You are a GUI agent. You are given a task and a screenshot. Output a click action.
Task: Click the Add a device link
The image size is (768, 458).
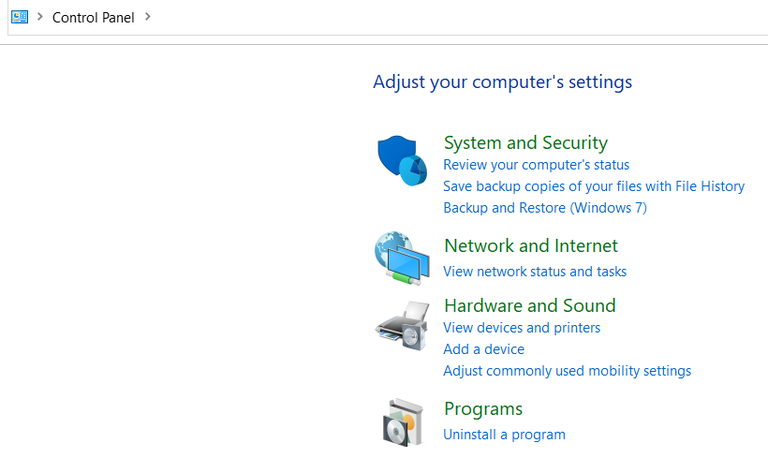coord(483,349)
